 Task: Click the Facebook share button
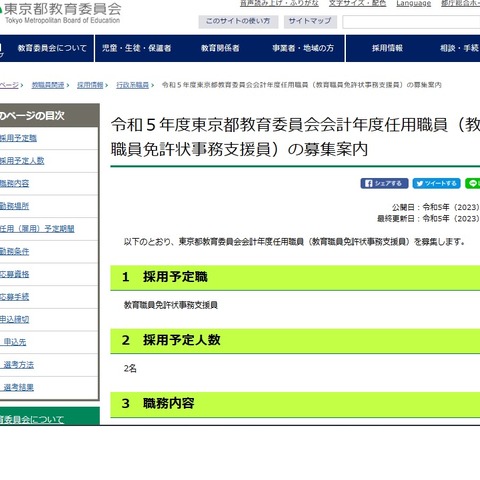click(384, 183)
